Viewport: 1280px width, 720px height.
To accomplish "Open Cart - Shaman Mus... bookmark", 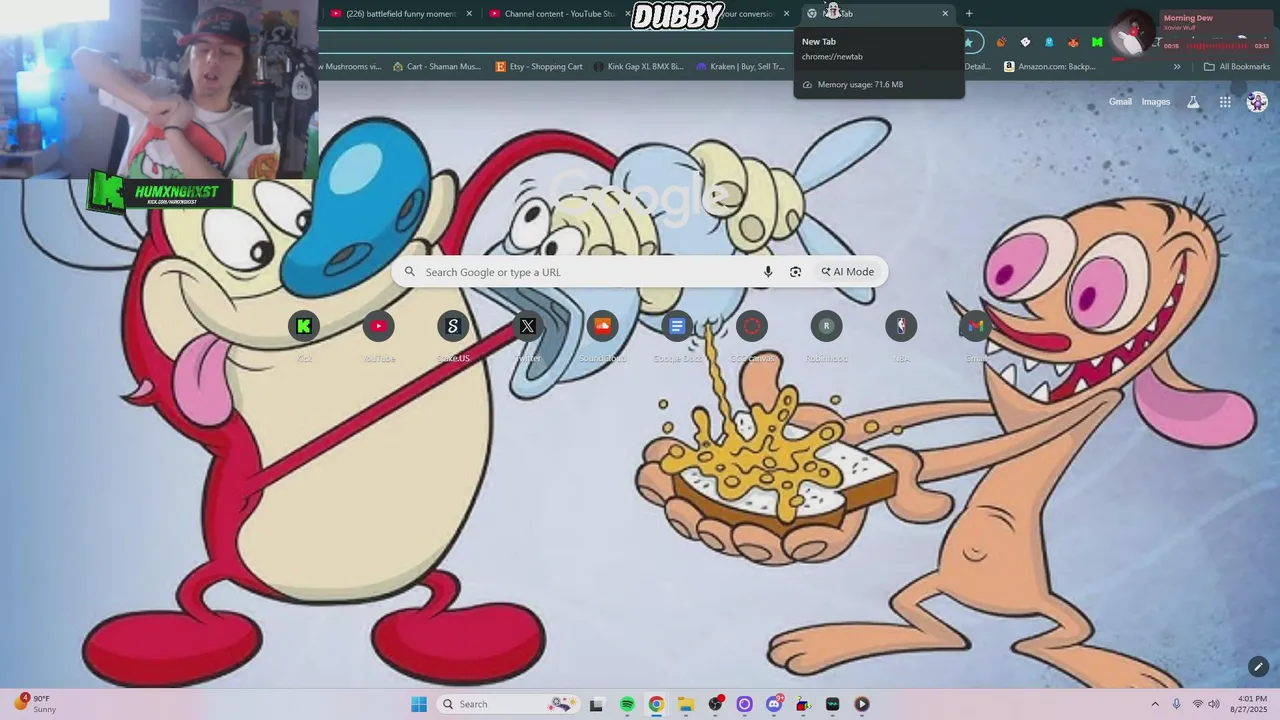I will [x=437, y=67].
